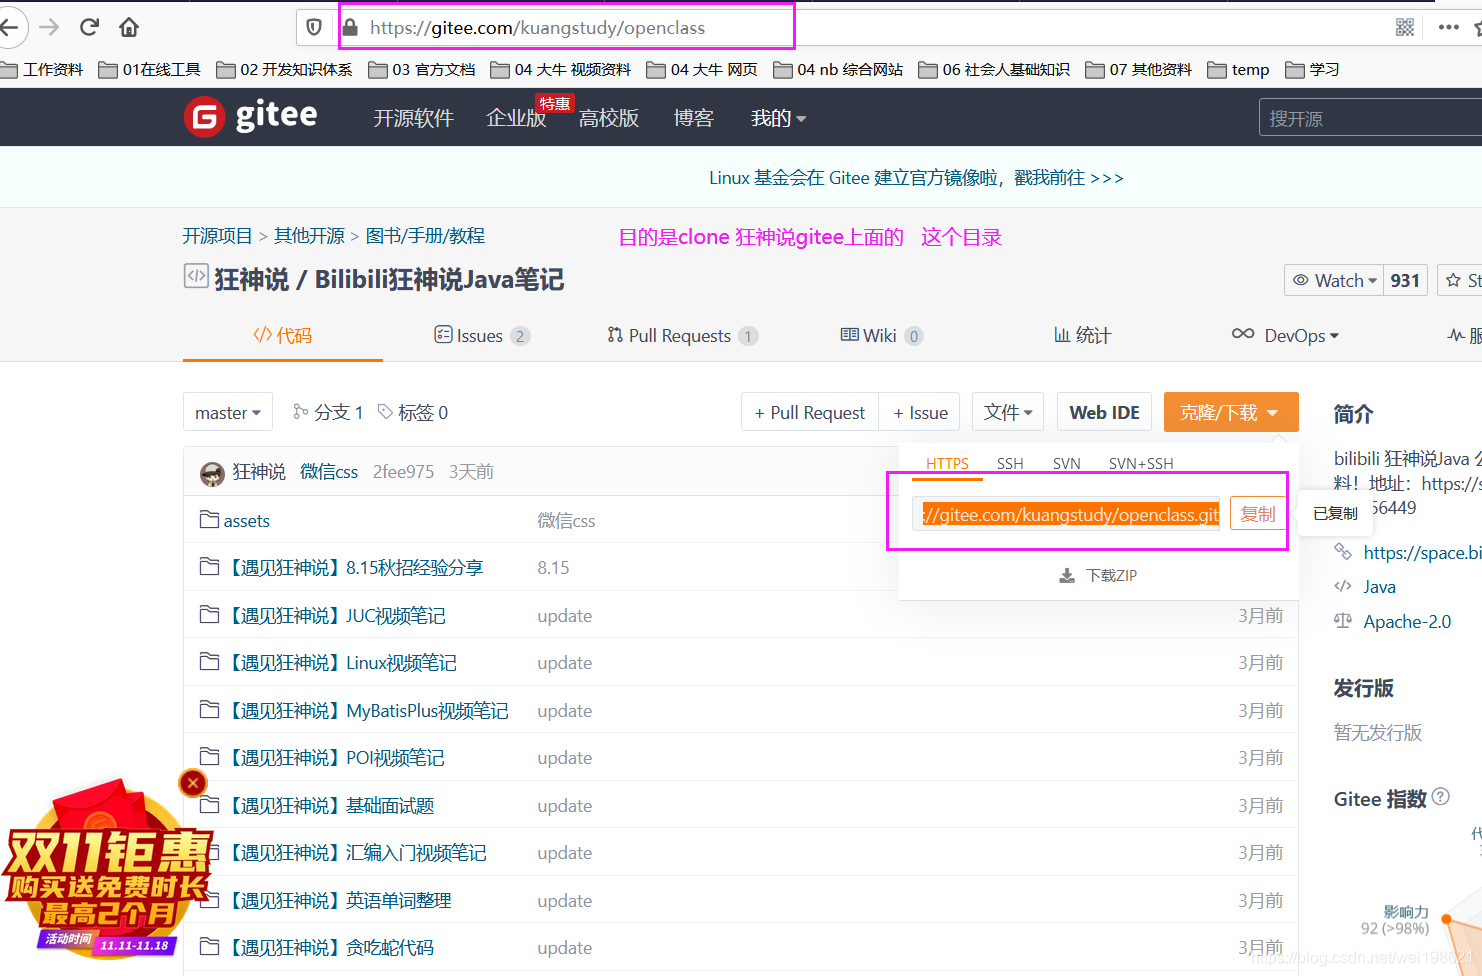Screen dimensions: 1482x976
Task: Click the padlock site security icon
Action: [350, 28]
